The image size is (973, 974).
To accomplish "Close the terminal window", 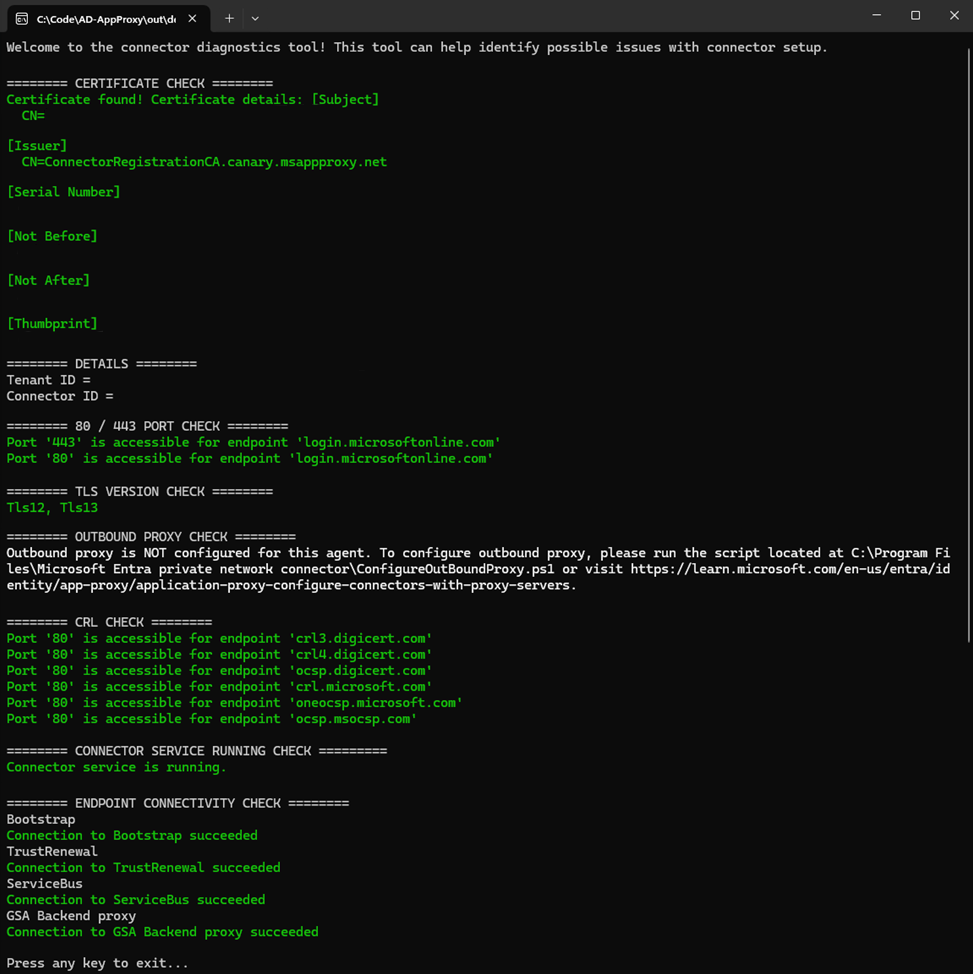I will click(x=954, y=16).
